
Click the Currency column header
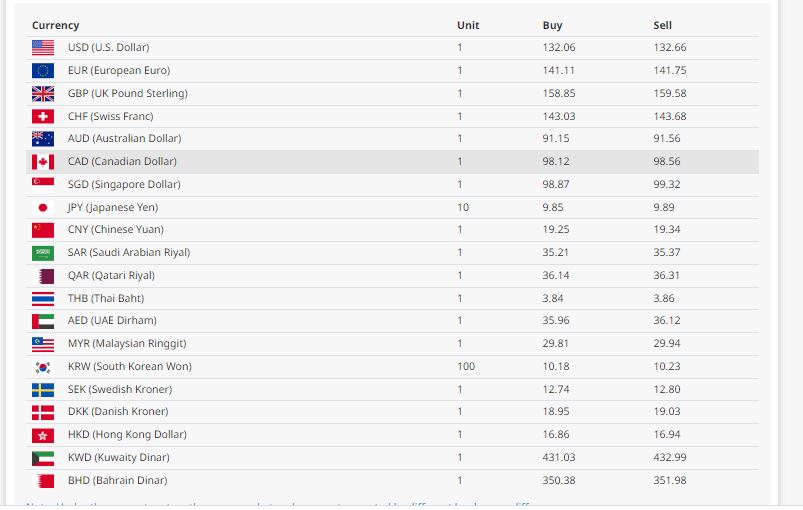tap(55, 25)
